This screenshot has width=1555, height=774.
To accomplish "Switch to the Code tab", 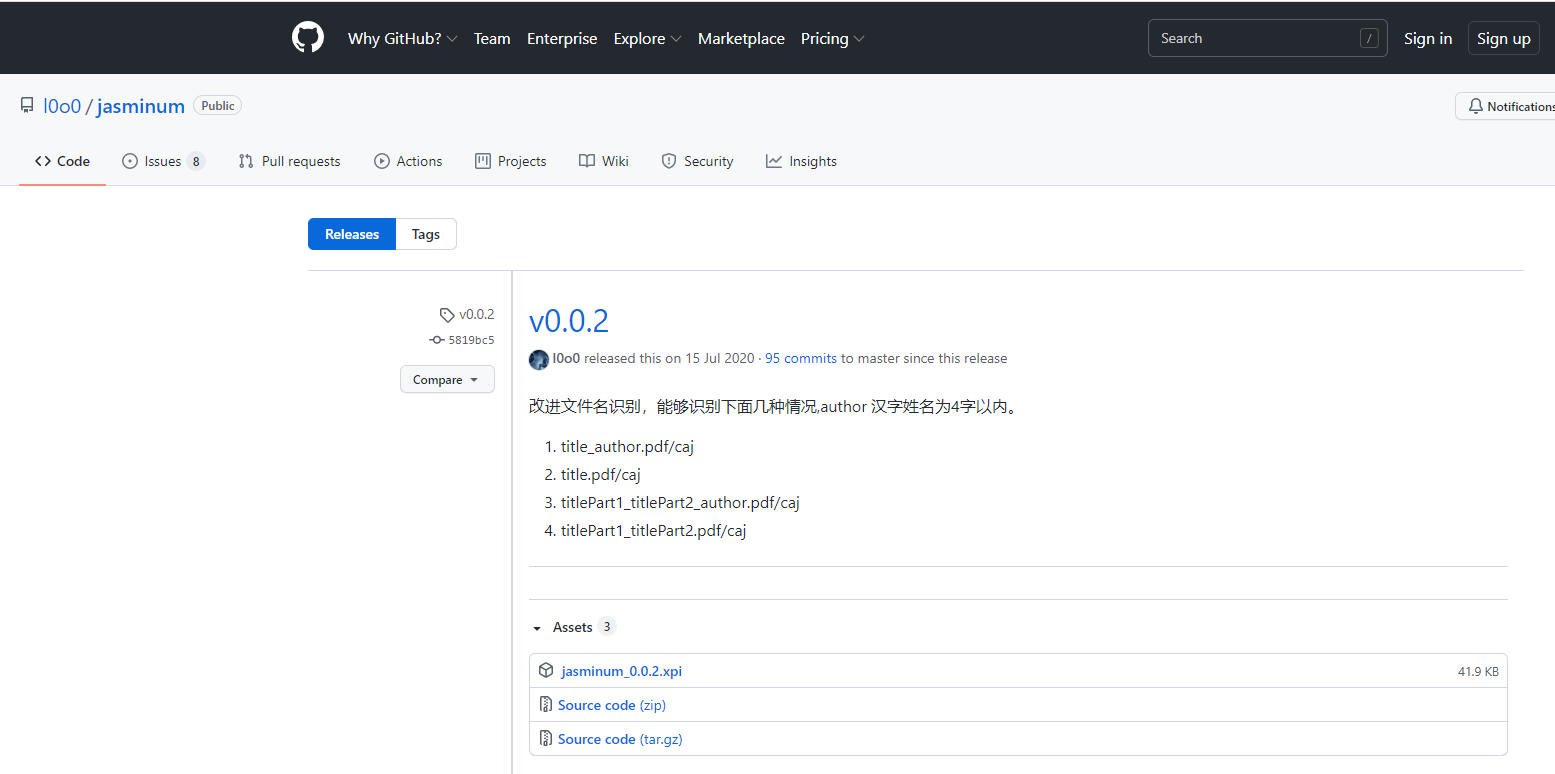I will coord(62,161).
